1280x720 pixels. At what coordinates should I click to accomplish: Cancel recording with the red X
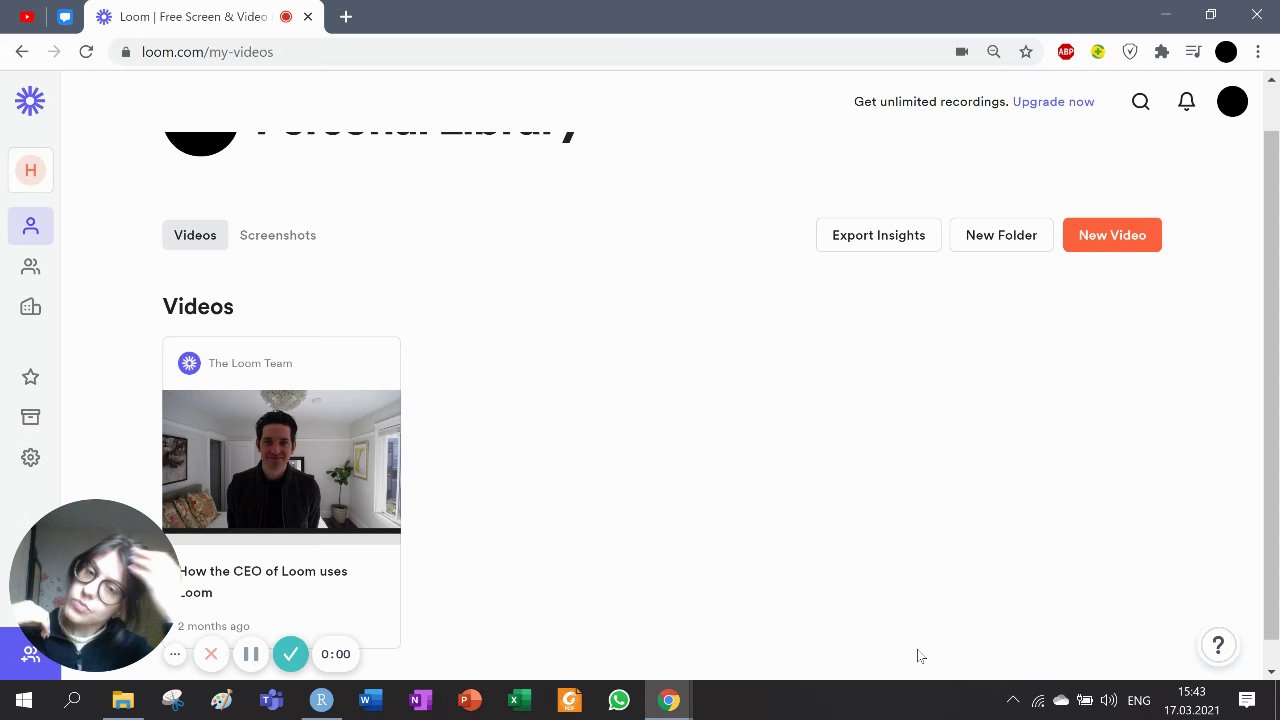(211, 655)
